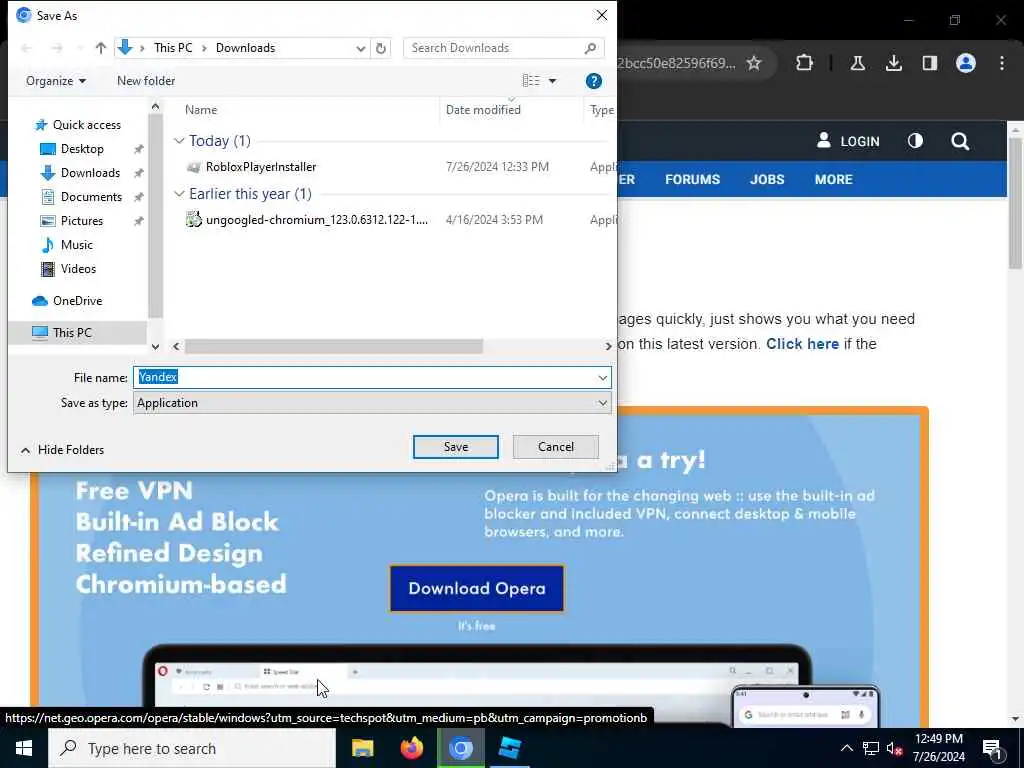This screenshot has height=768, width=1024.
Task: Show Chrome downloads tray icon
Action: [x=893, y=63]
